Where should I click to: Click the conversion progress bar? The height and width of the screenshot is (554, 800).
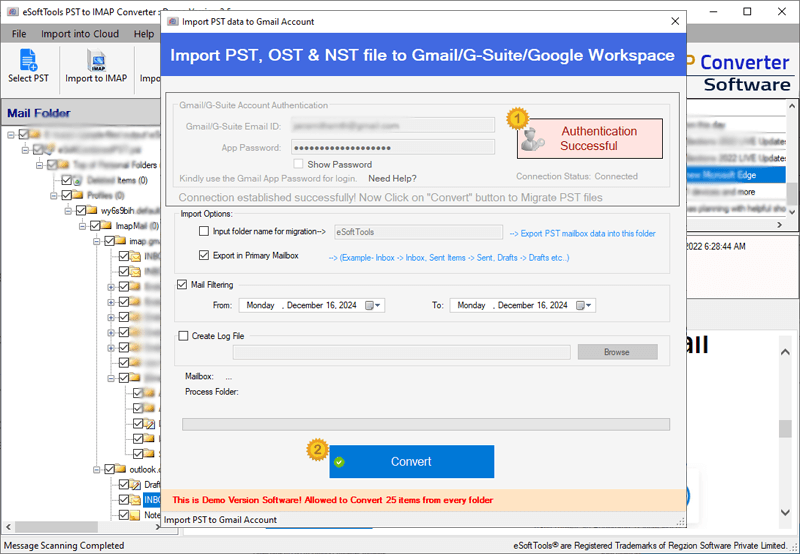[x=426, y=424]
